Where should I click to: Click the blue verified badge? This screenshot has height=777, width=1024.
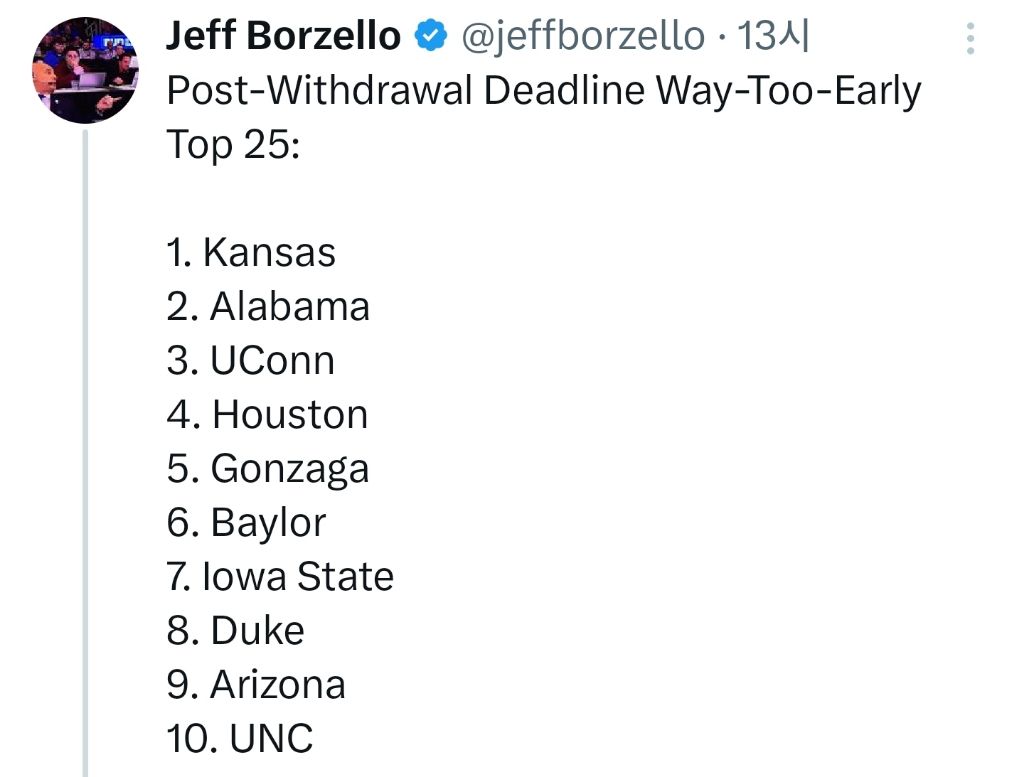[x=430, y=37]
